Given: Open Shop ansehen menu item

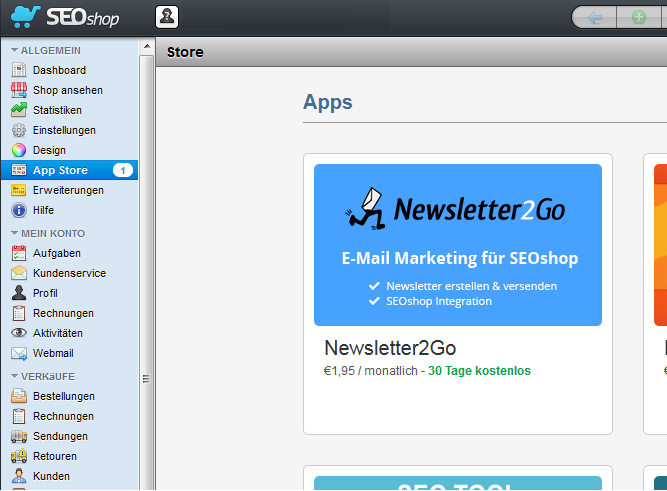Looking at the screenshot, I should (68, 90).
